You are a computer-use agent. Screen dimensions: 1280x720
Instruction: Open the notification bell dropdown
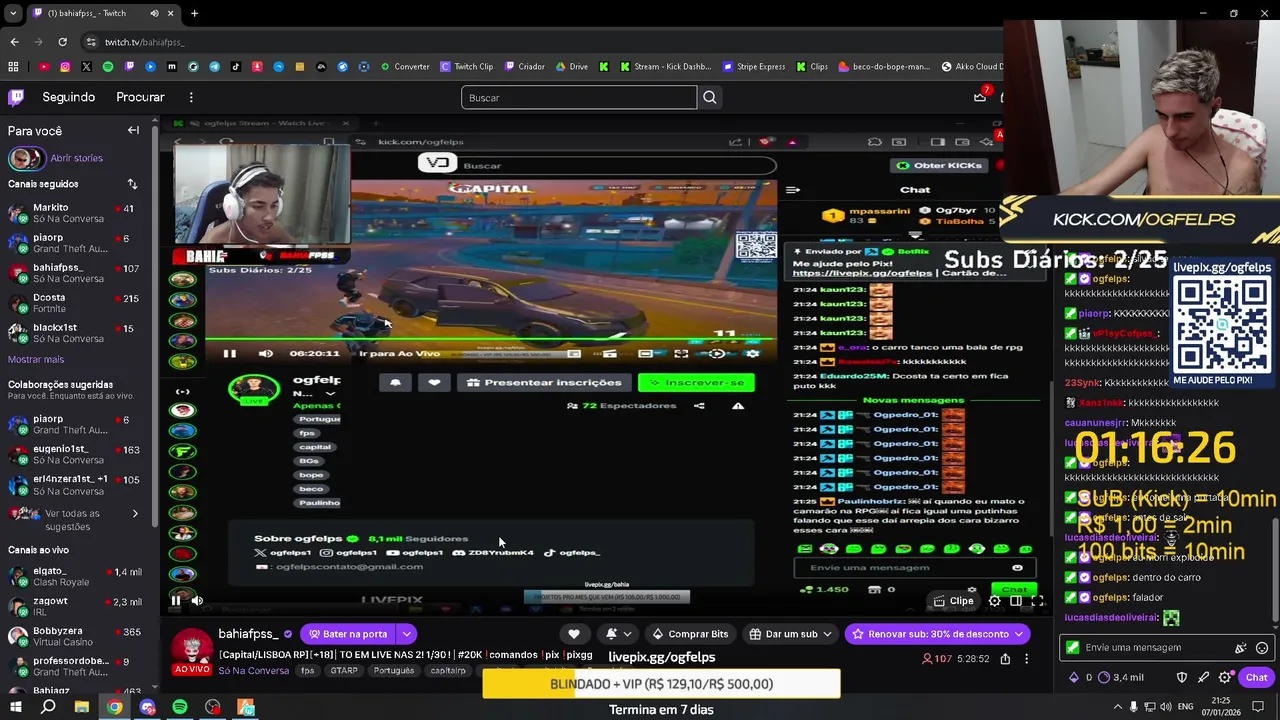(618, 634)
